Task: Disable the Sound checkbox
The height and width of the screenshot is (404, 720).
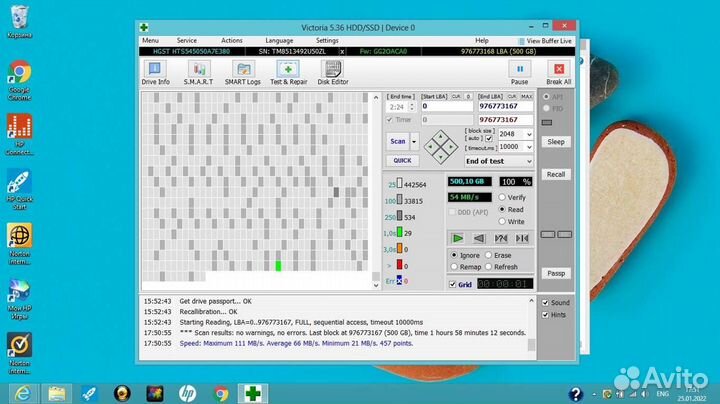Action: point(545,302)
